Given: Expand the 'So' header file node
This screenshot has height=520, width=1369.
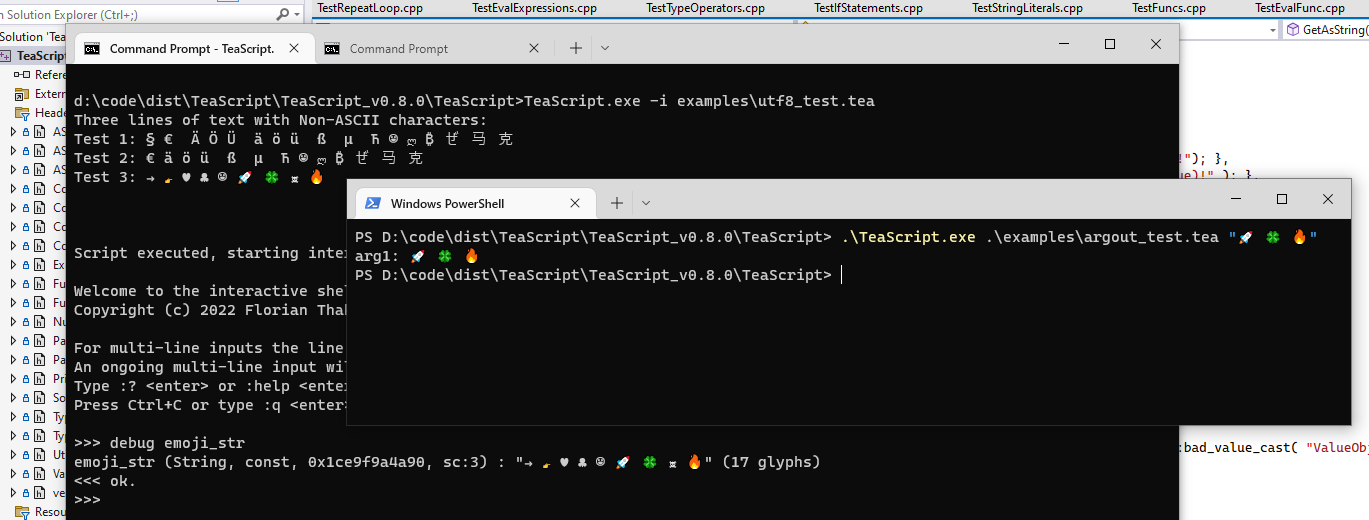Looking at the screenshot, I should [13, 398].
